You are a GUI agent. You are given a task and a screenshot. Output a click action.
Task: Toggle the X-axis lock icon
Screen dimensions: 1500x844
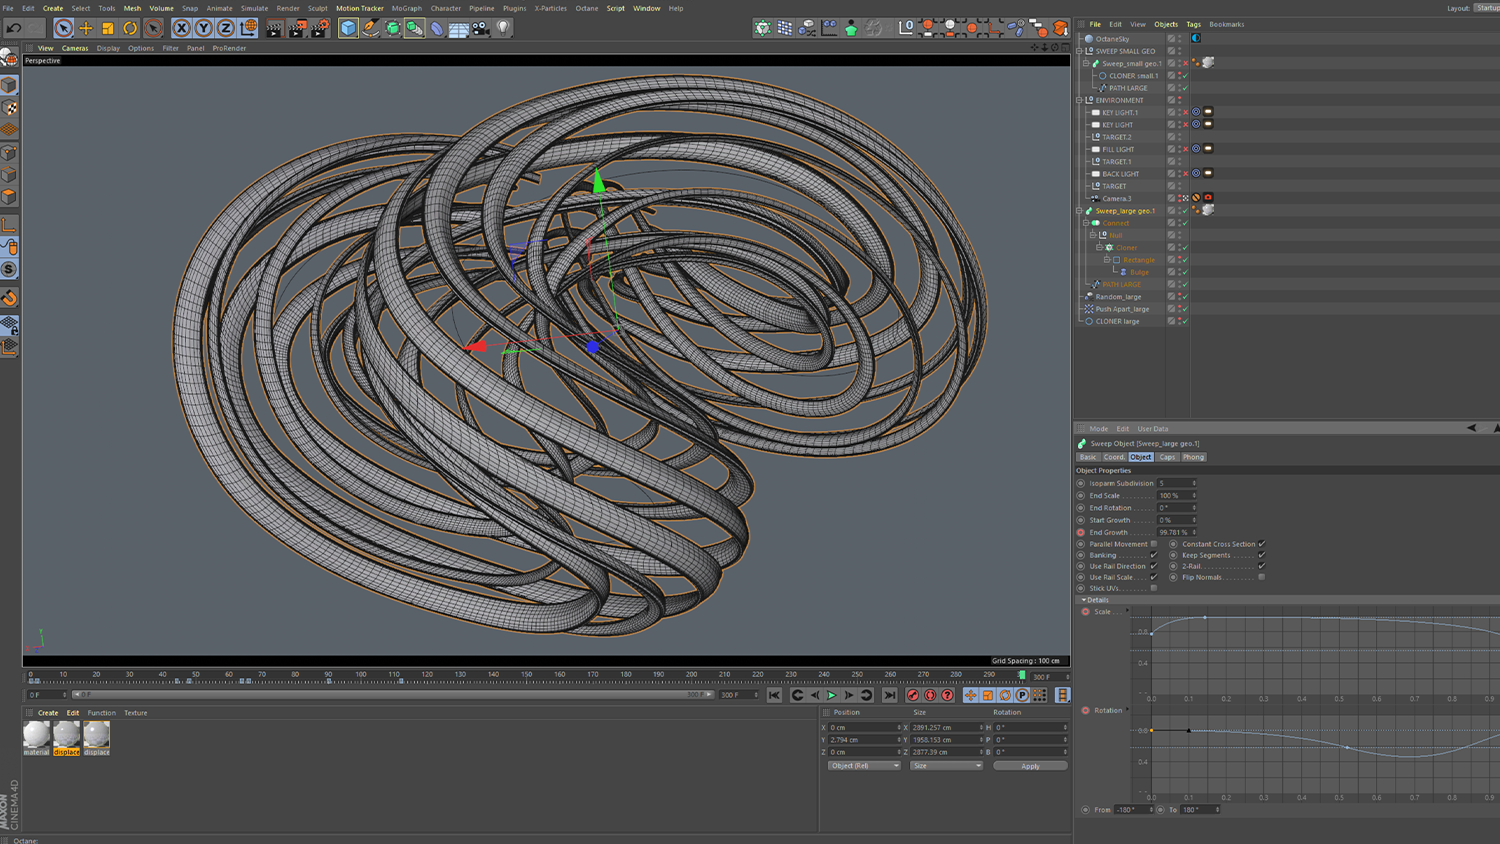181,29
